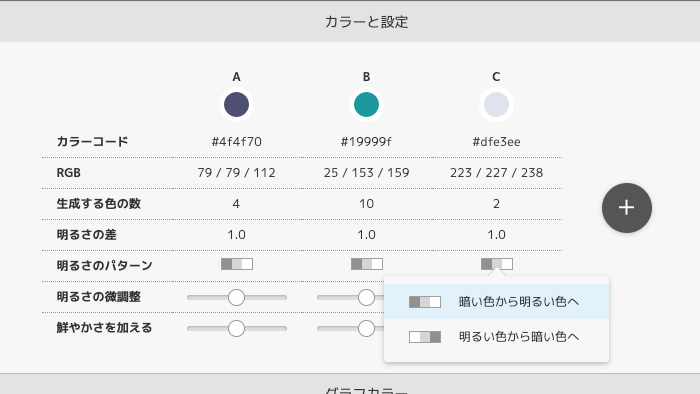Collapse brightness pattern dropdown for color C
The width and height of the screenshot is (700, 394).
[496, 264]
